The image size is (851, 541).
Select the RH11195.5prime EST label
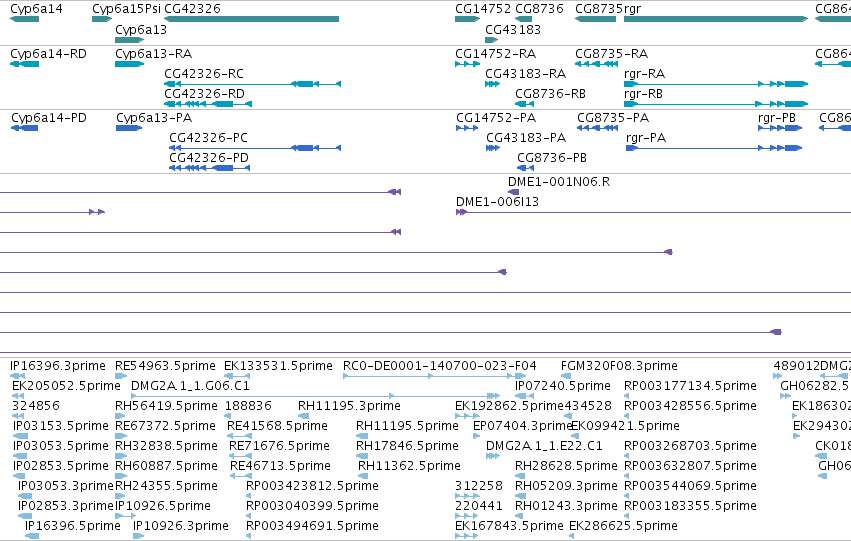pyautogui.click(x=408, y=426)
